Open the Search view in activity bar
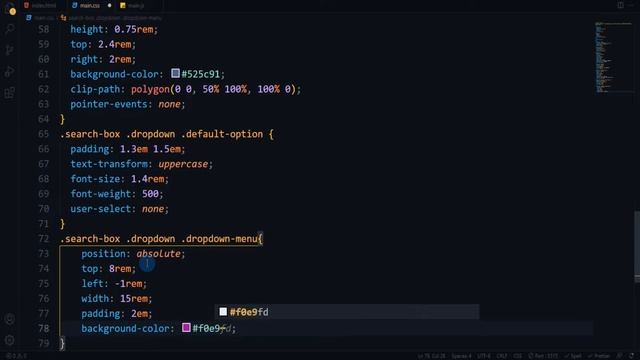 click(10, 29)
